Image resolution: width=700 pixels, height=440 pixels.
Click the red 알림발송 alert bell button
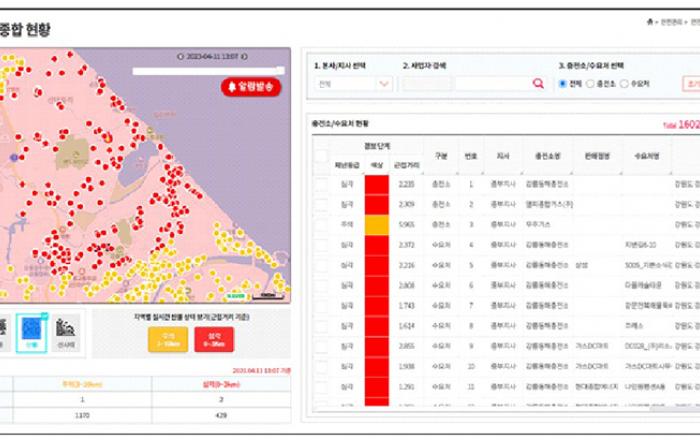point(252,87)
